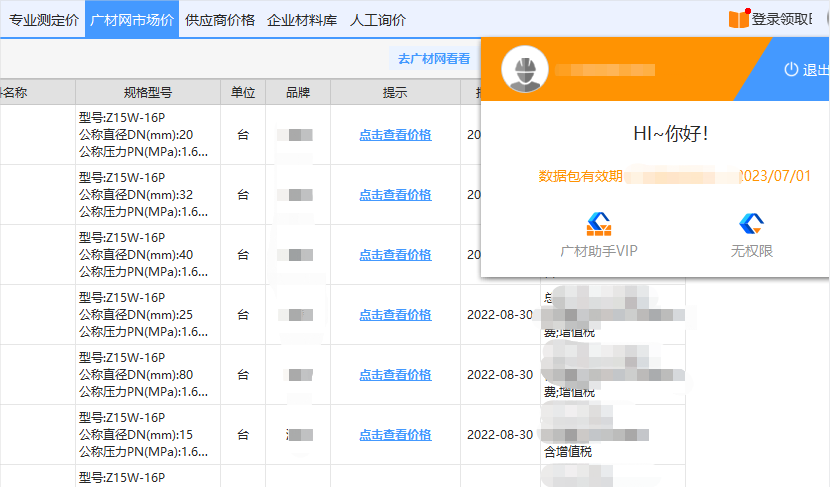Click the 规格型号 column header
The height and width of the screenshot is (487, 830).
[x=148, y=93]
